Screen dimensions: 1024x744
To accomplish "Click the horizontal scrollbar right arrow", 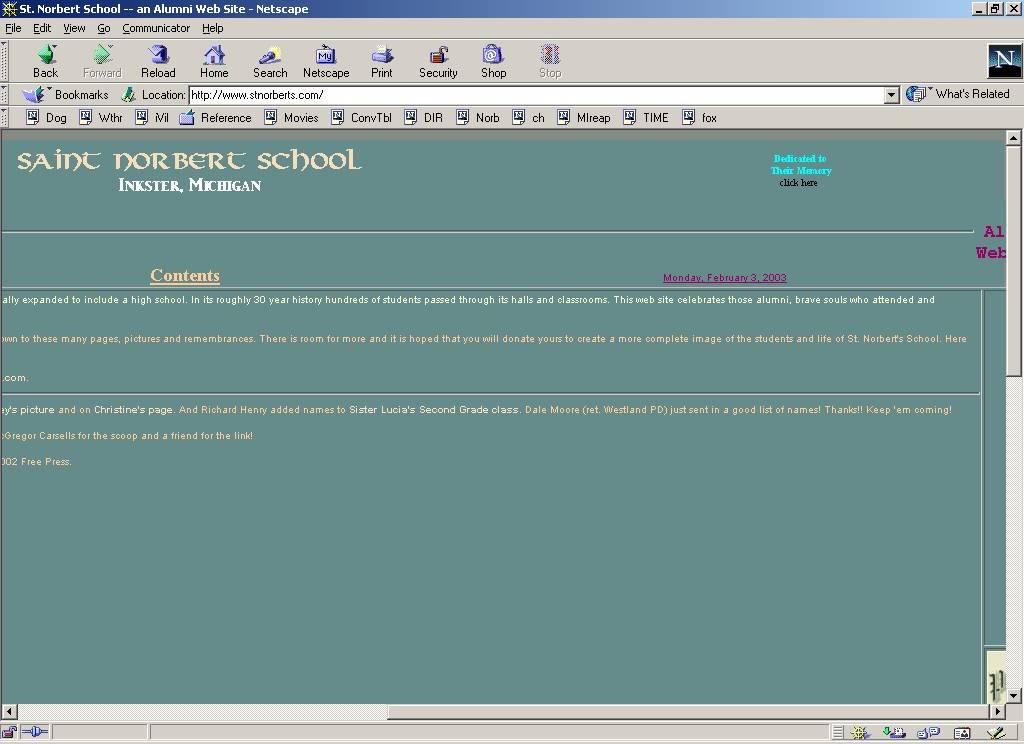I will pyautogui.click(x=997, y=712).
